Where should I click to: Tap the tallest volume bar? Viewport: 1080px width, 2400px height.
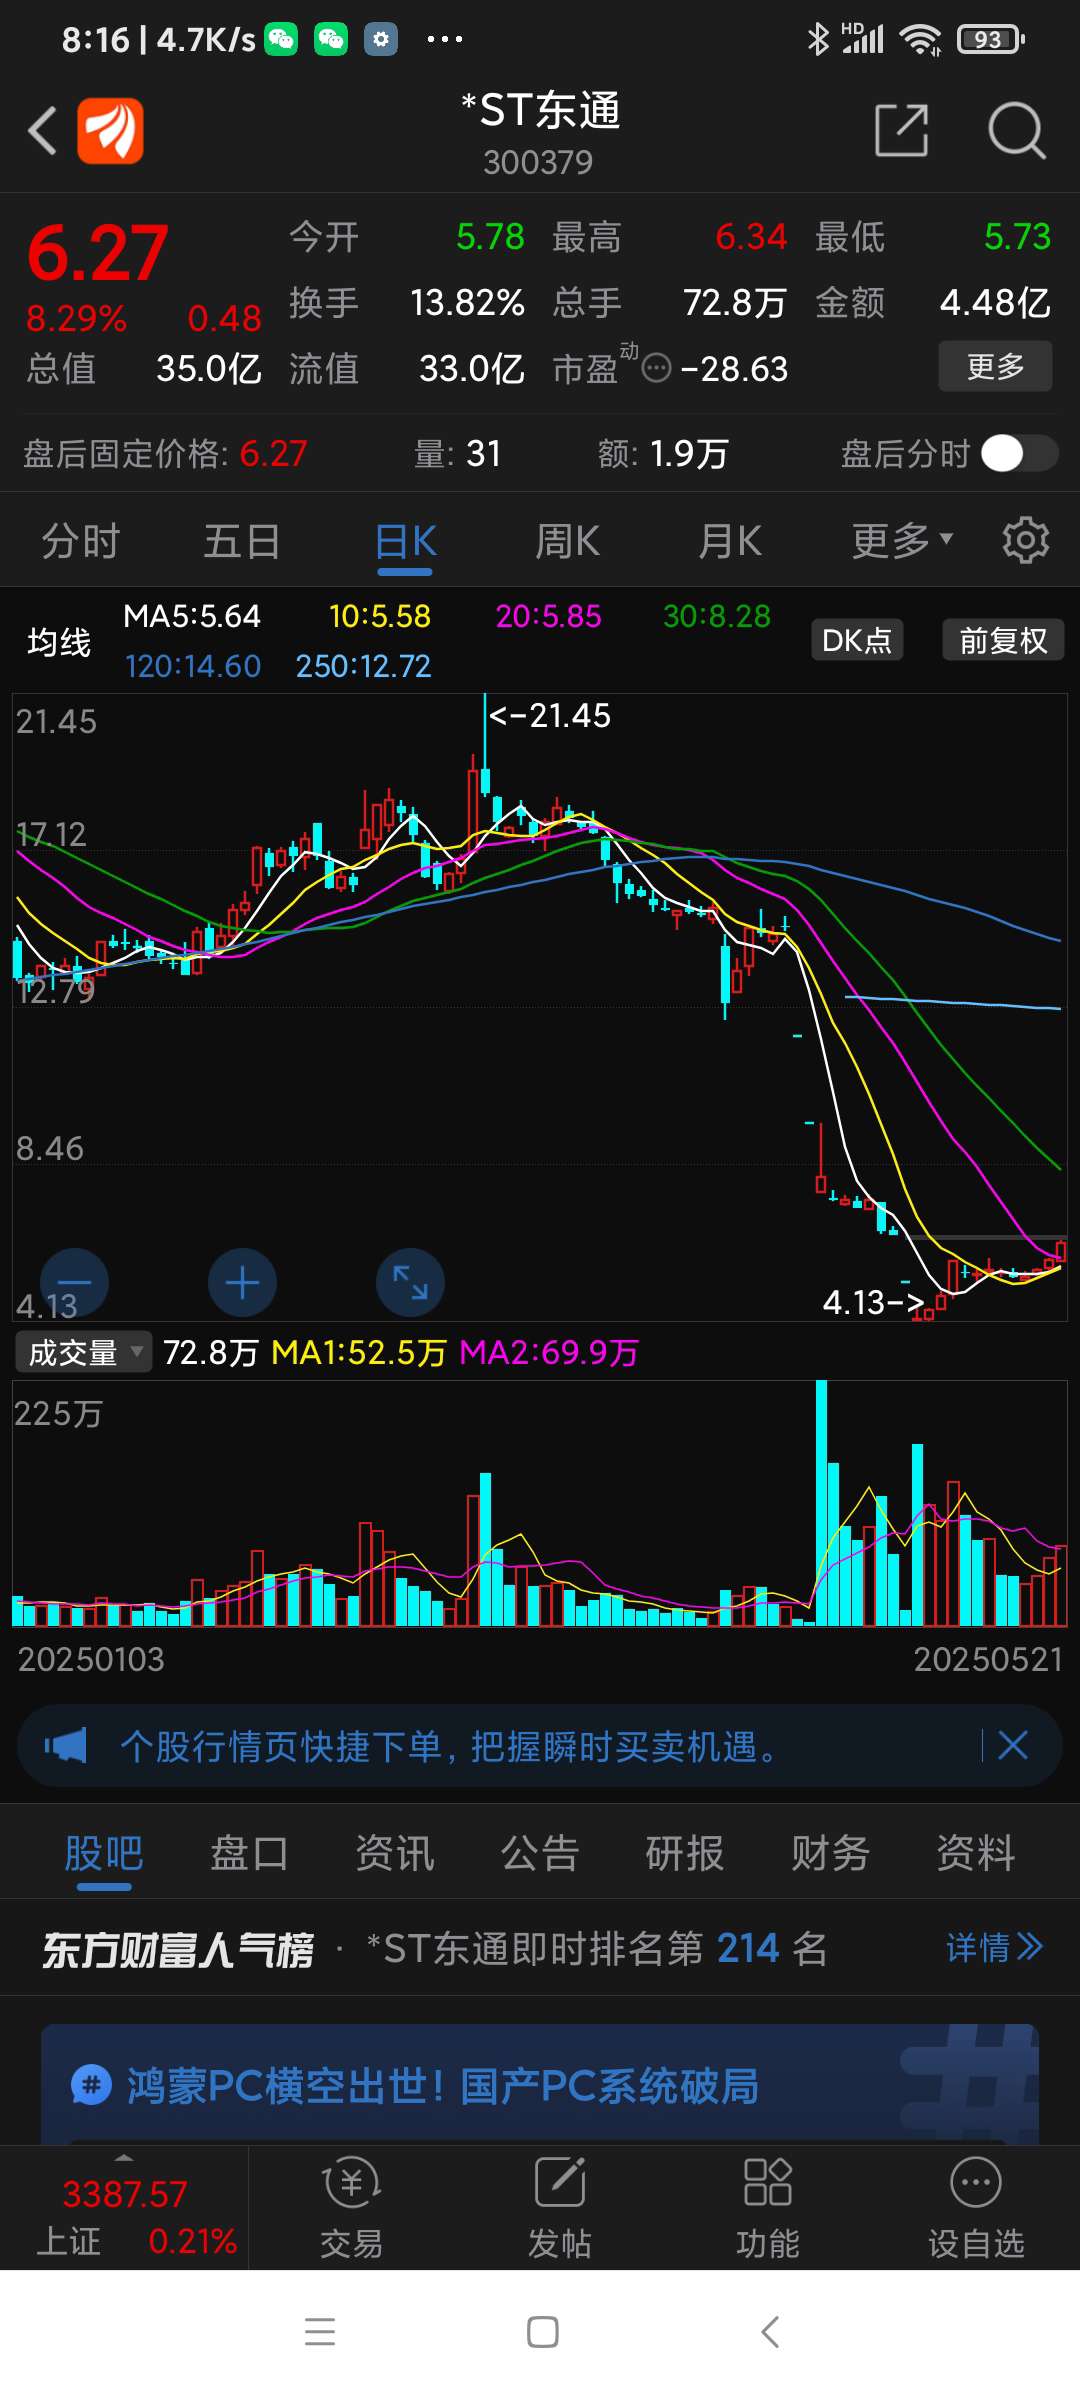(x=822, y=1503)
